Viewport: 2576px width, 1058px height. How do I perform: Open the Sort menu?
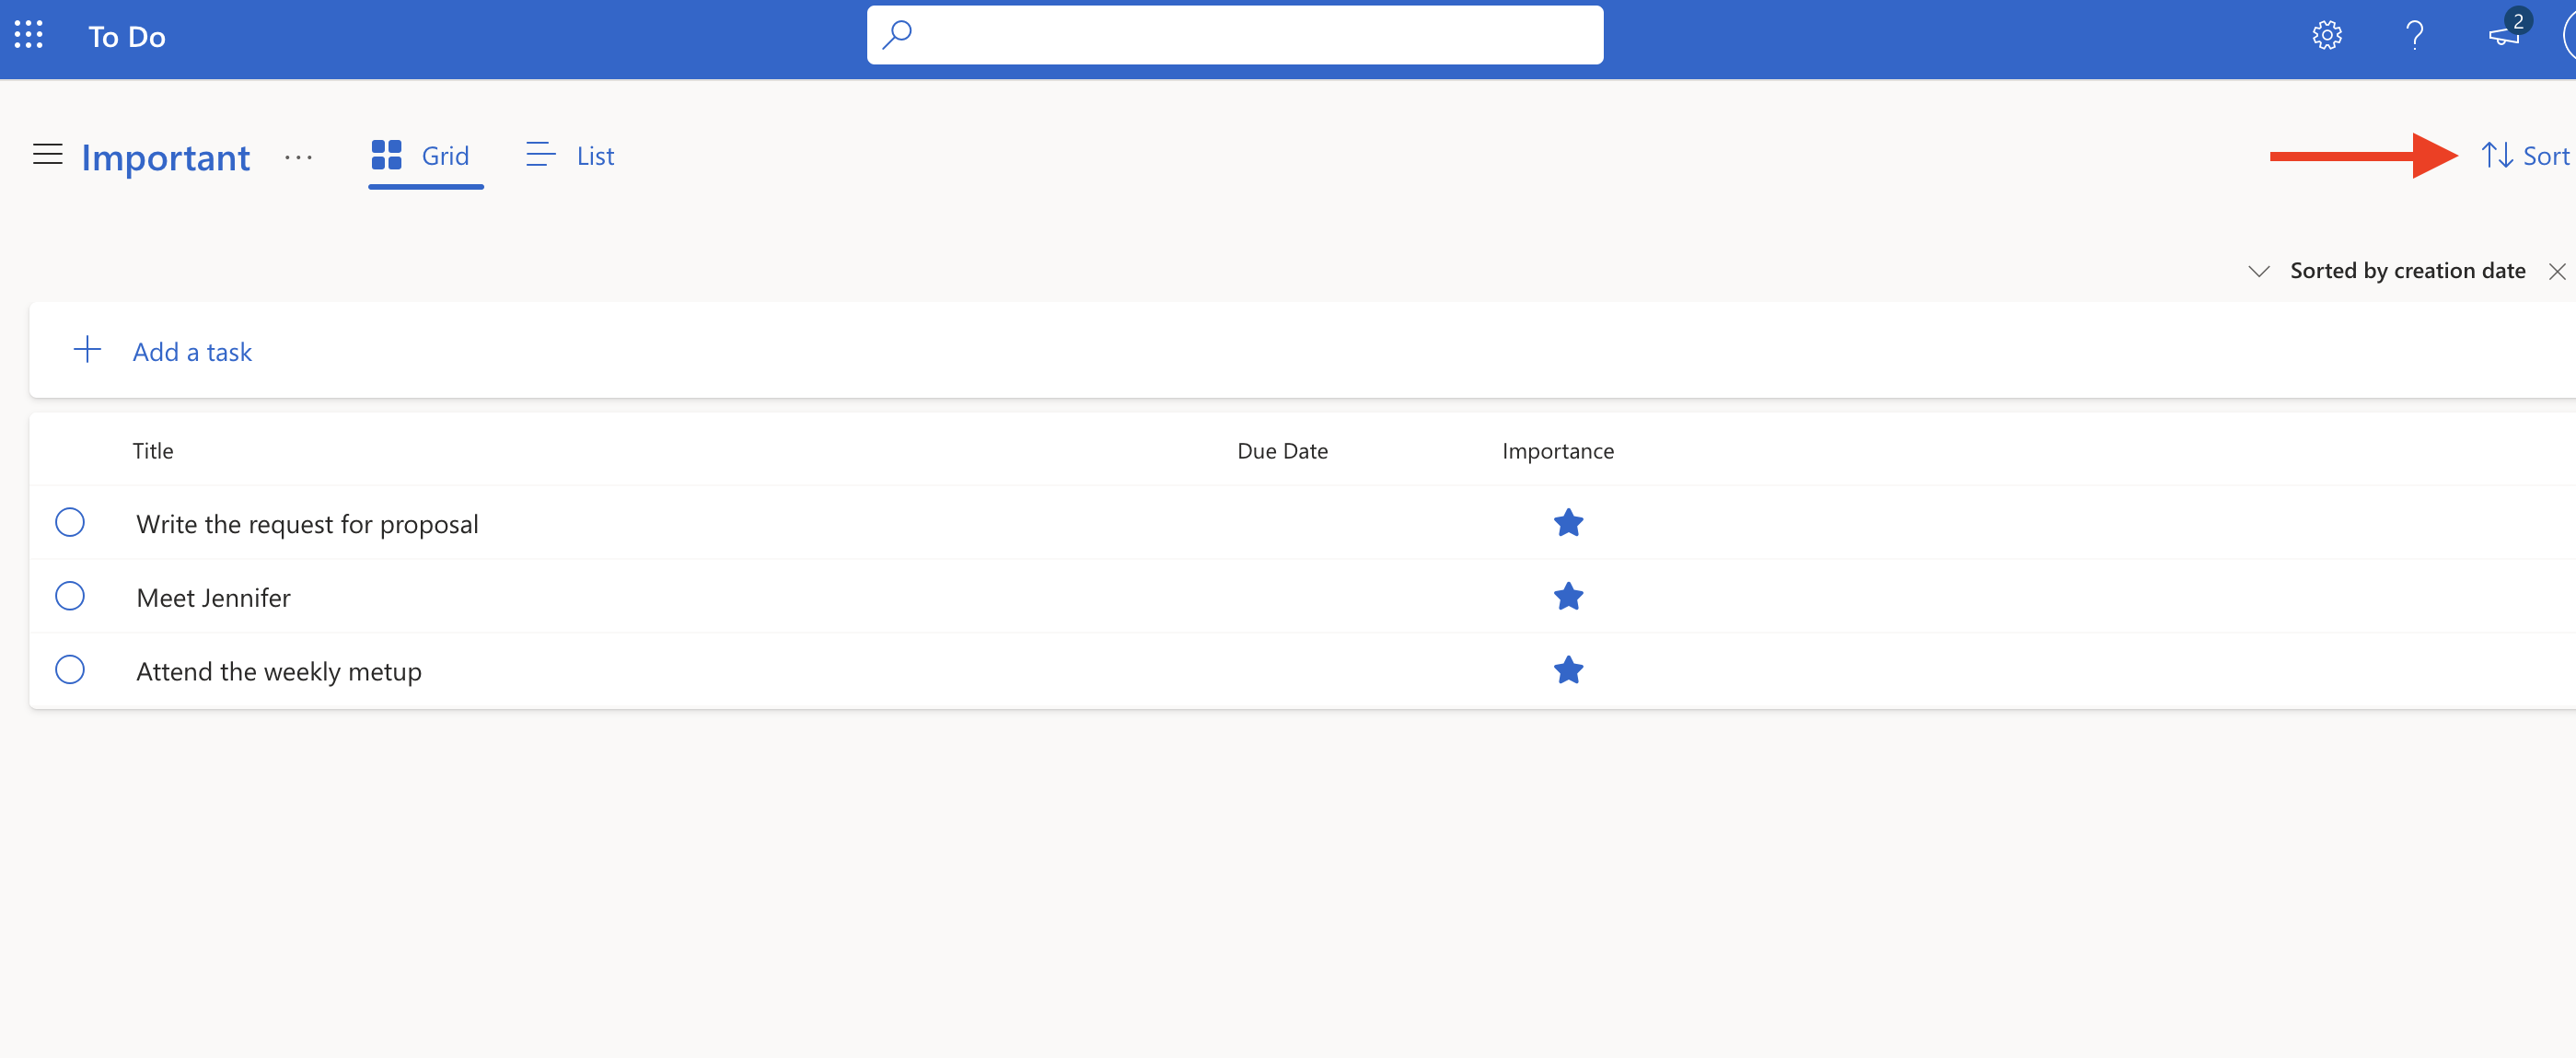2525,156
